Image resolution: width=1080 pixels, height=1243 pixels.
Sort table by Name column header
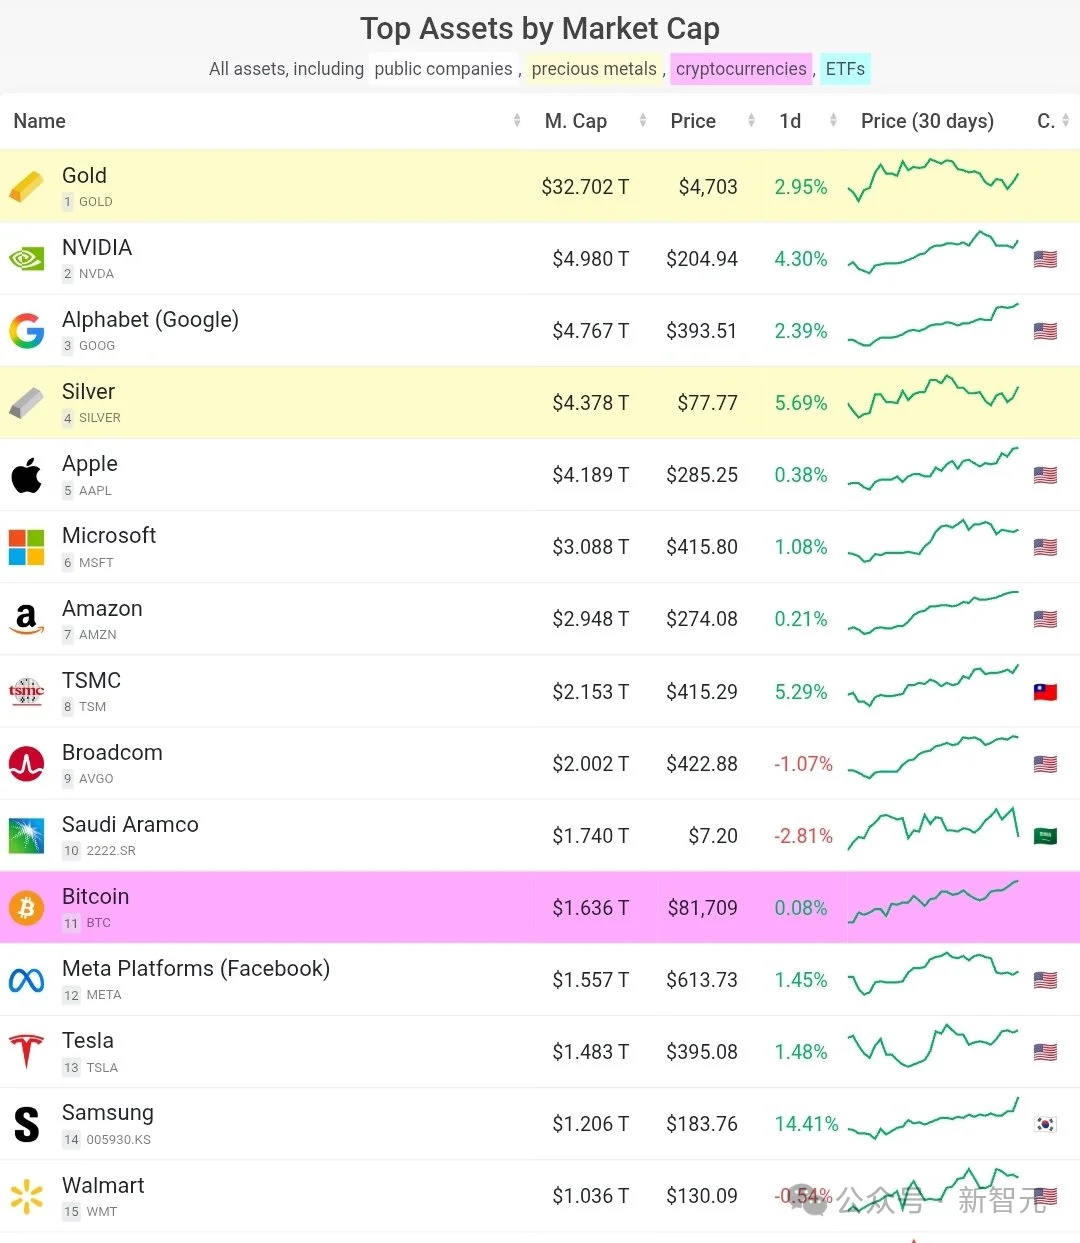40,121
